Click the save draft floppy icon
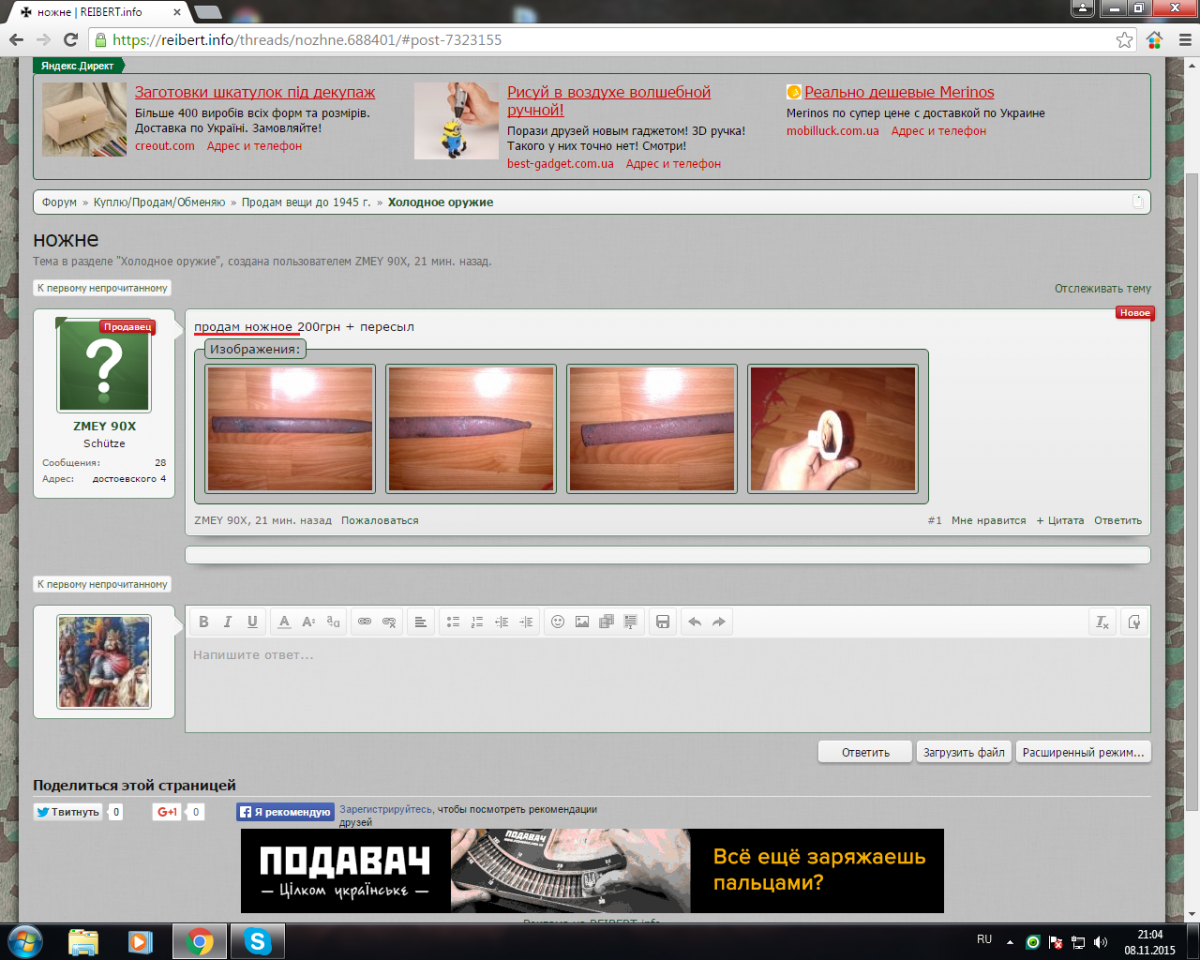 click(x=662, y=622)
